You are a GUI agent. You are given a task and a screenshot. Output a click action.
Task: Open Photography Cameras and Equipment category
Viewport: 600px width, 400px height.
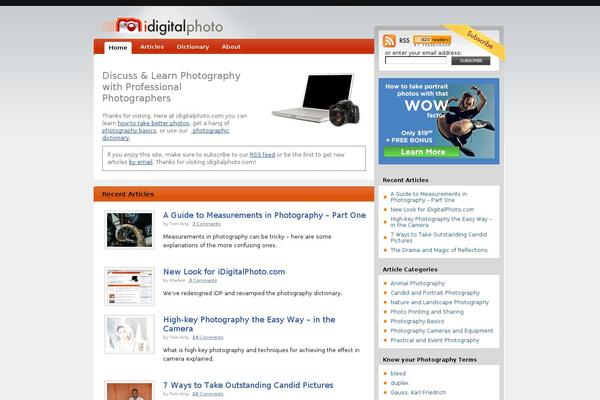[442, 331]
